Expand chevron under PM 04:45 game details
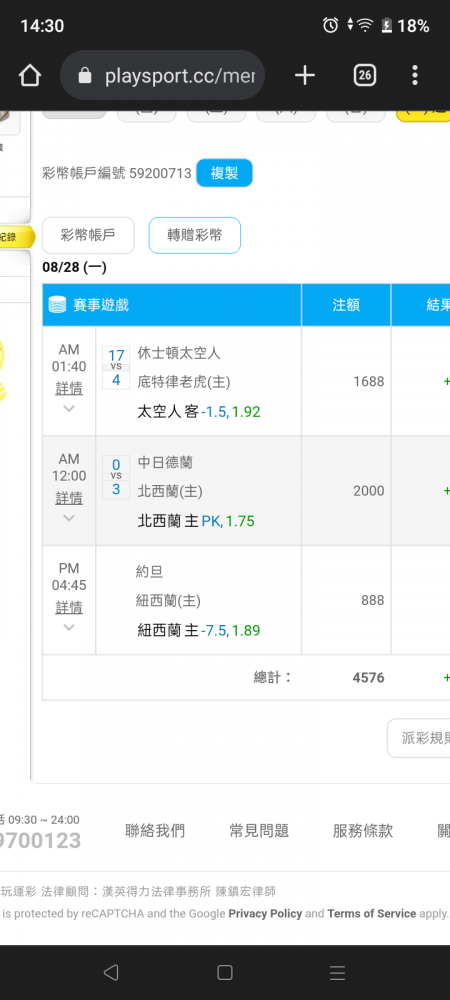This screenshot has width=450, height=1000. (x=69, y=628)
